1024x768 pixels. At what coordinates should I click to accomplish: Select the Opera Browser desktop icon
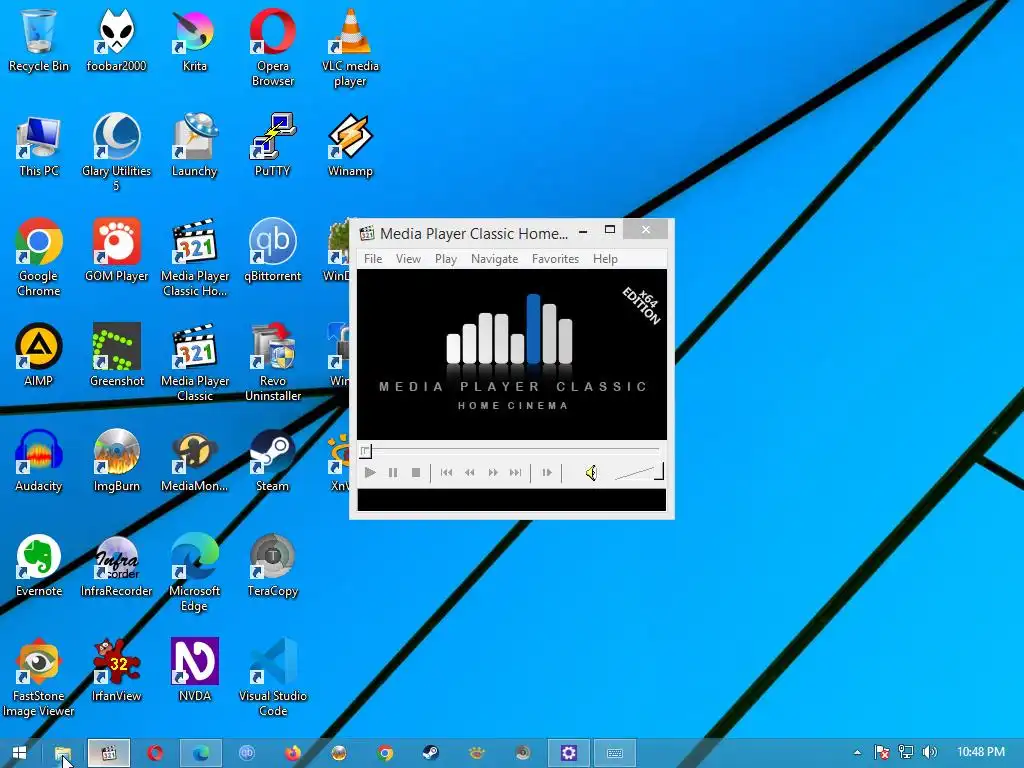pyautogui.click(x=272, y=48)
